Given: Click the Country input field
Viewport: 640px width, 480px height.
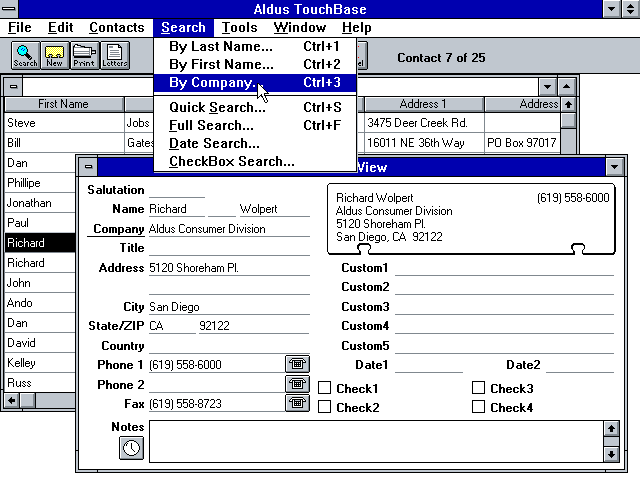Looking at the screenshot, I should tap(229, 346).
